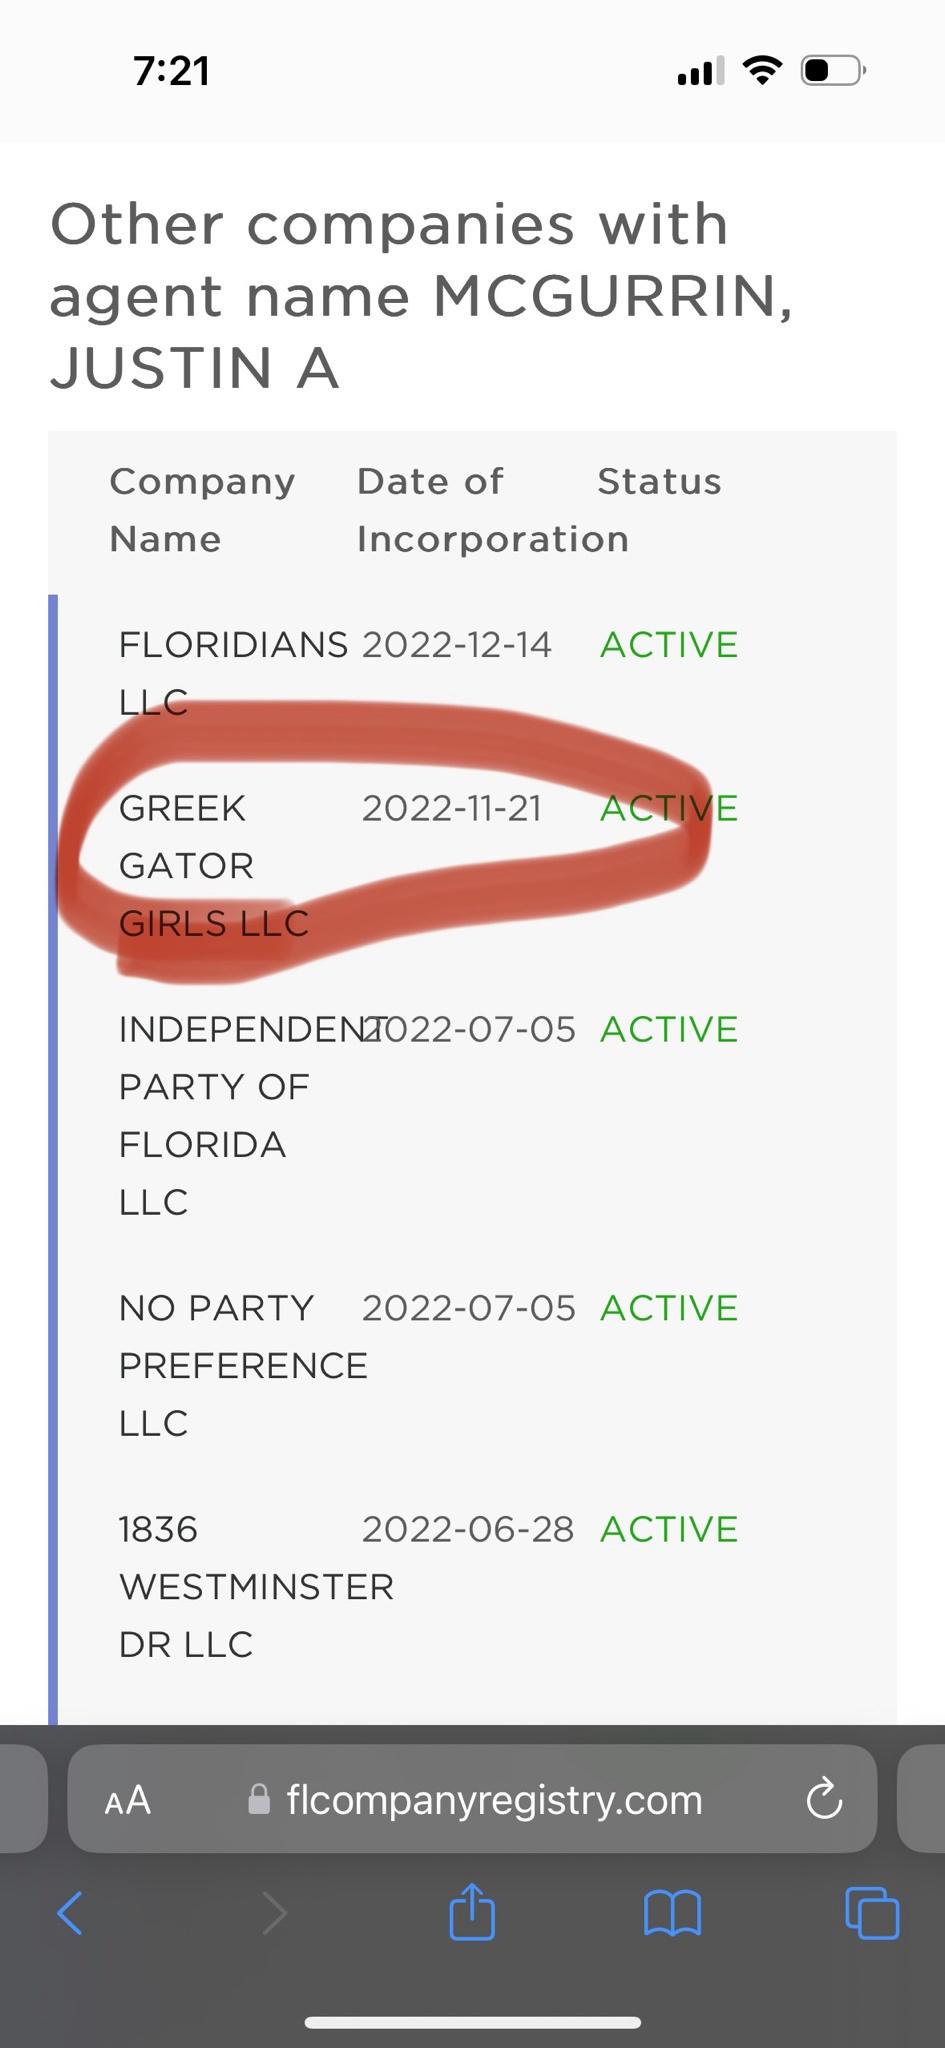
Task: Open FLORIDIANS LLC company entry
Action: coord(233,673)
